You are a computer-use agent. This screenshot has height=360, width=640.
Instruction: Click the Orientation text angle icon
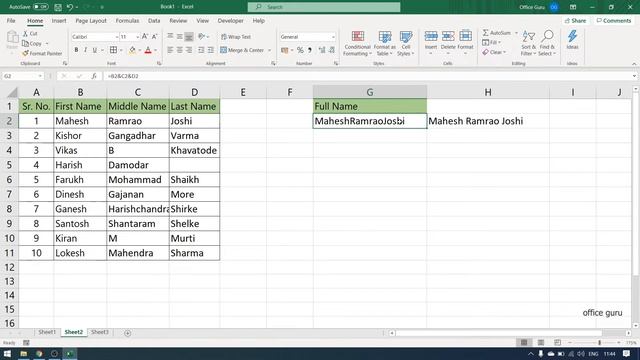(x=202, y=37)
